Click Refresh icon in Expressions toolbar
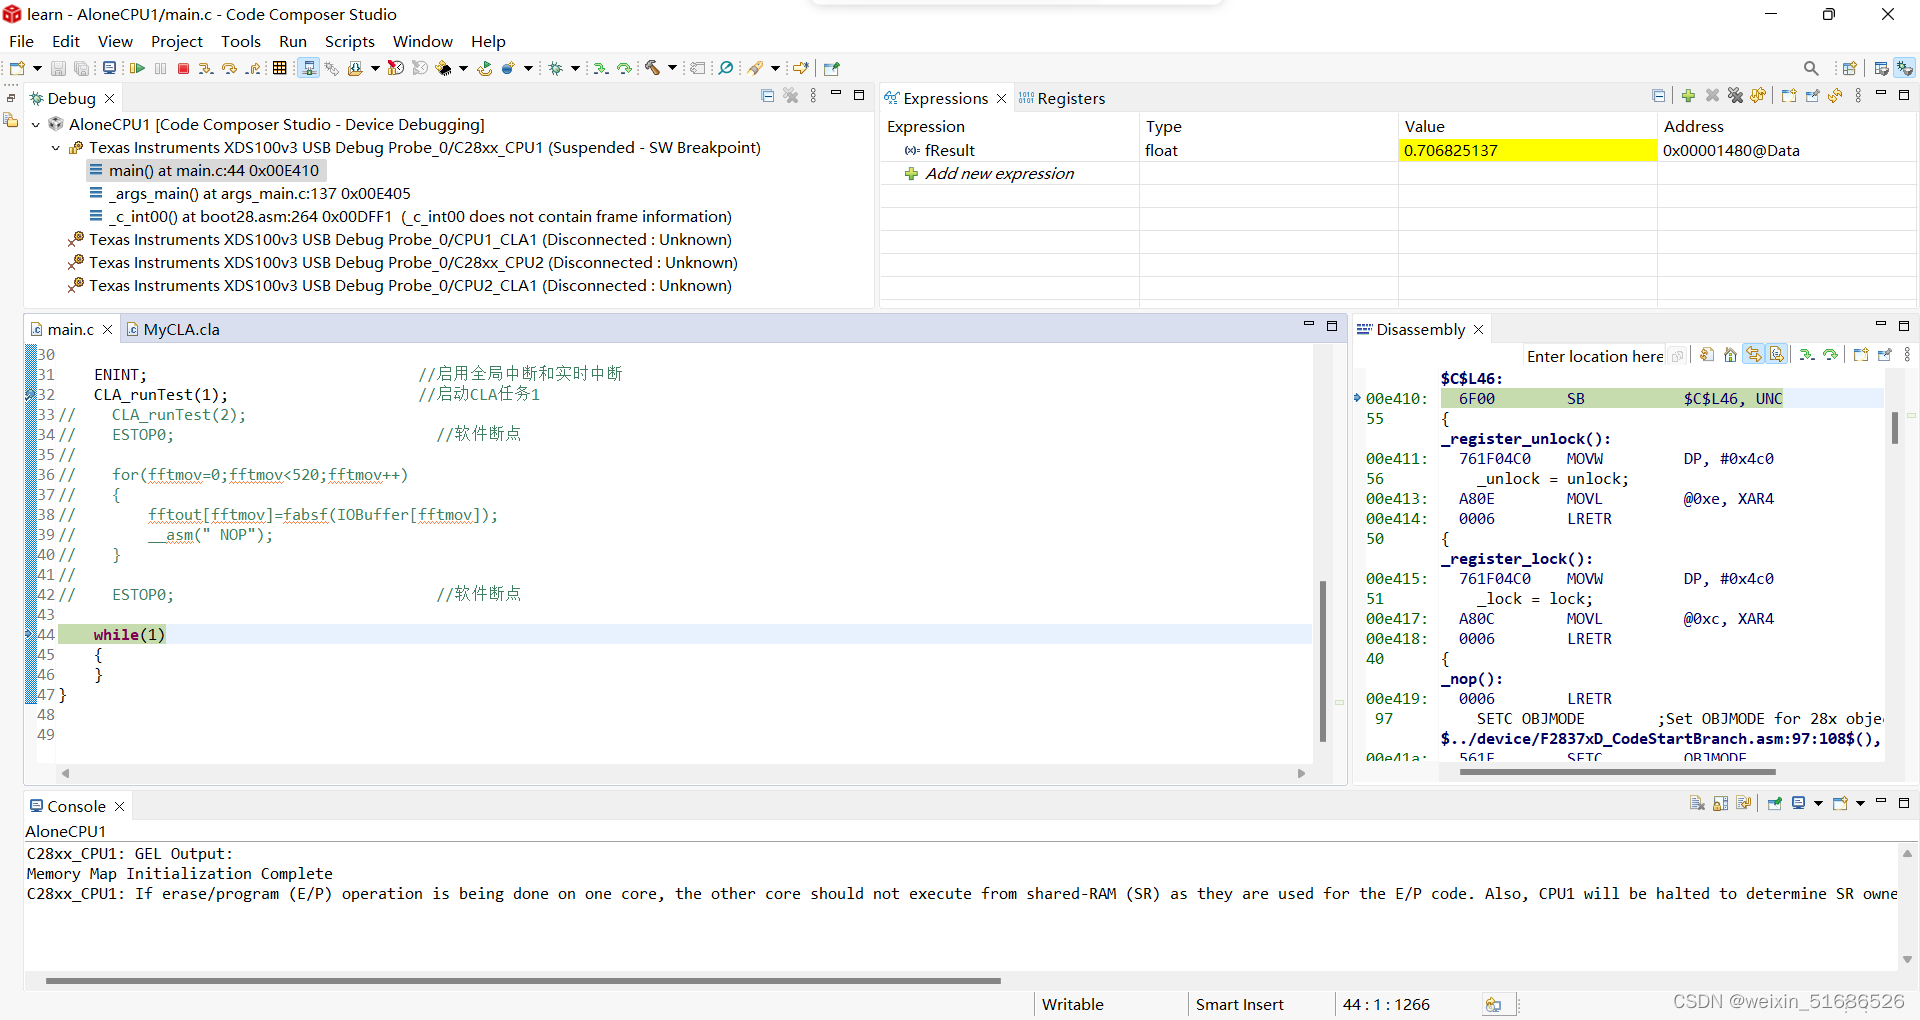This screenshot has height=1020, width=1920. [1835, 95]
